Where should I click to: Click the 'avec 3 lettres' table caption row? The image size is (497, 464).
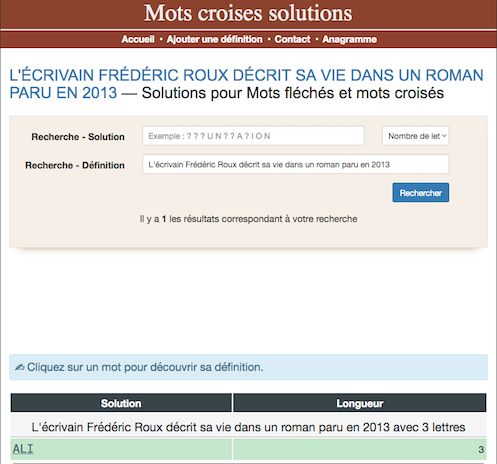click(x=248, y=427)
